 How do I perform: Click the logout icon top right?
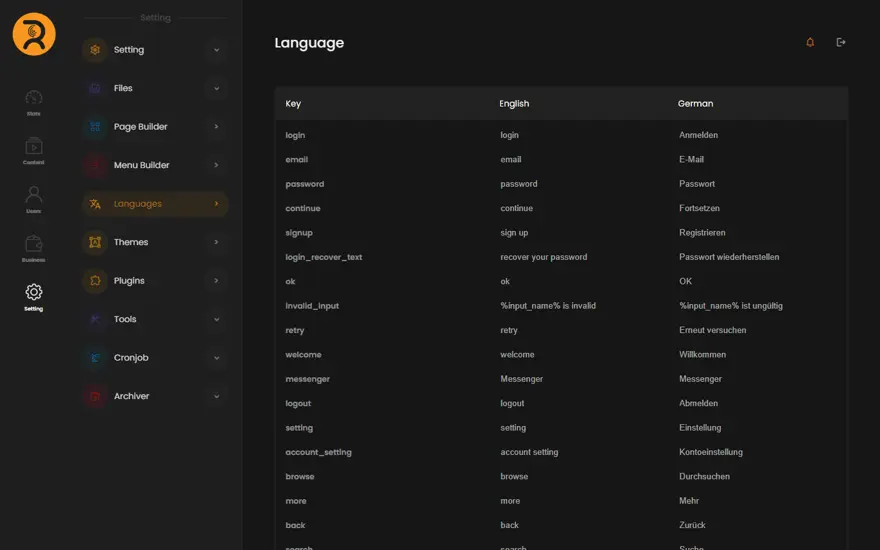(x=841, y=42)
